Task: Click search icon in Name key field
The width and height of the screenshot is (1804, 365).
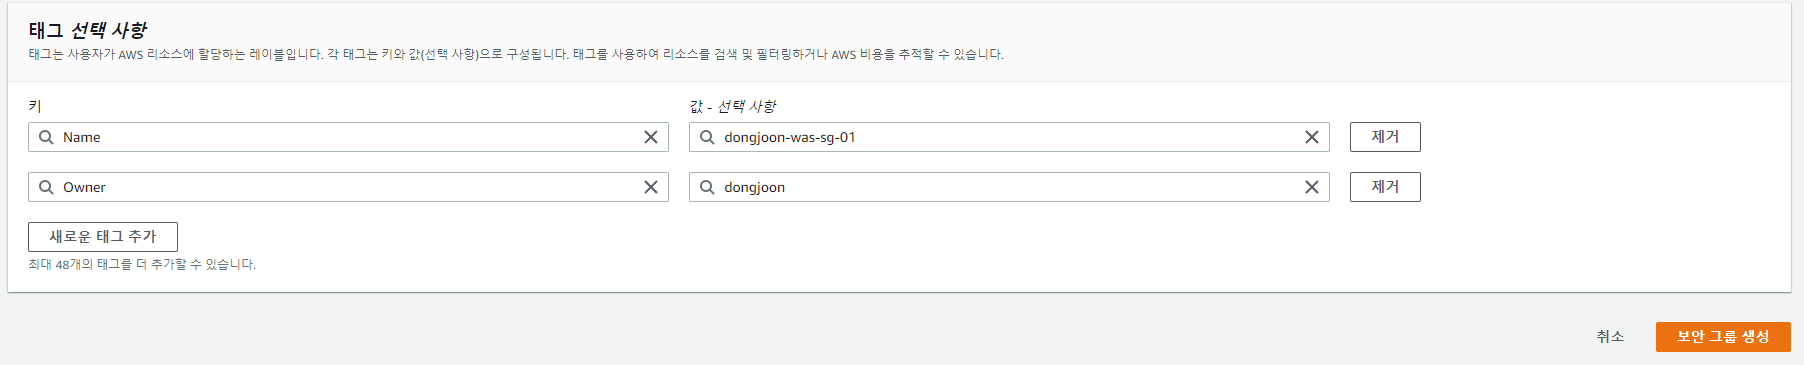Action: [x=46, y=137]
